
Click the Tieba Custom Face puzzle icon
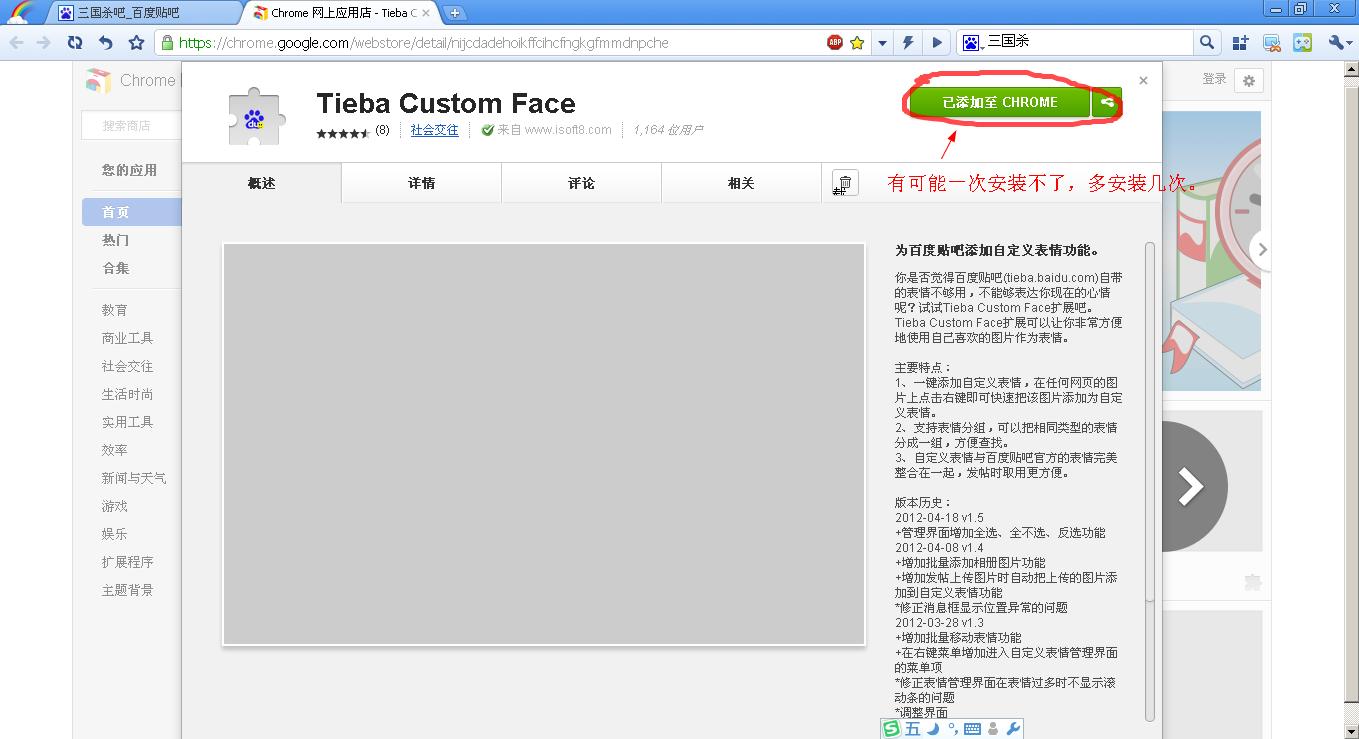[x=255, y=118]
